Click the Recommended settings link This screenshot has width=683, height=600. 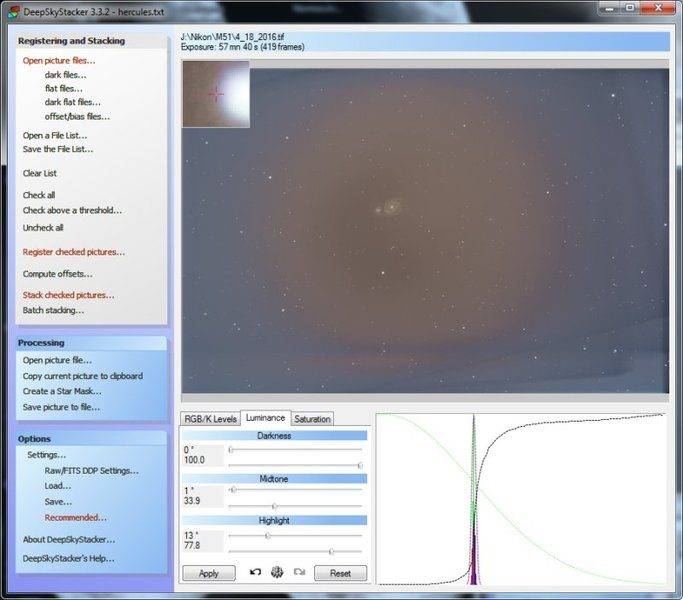(75, 517)
